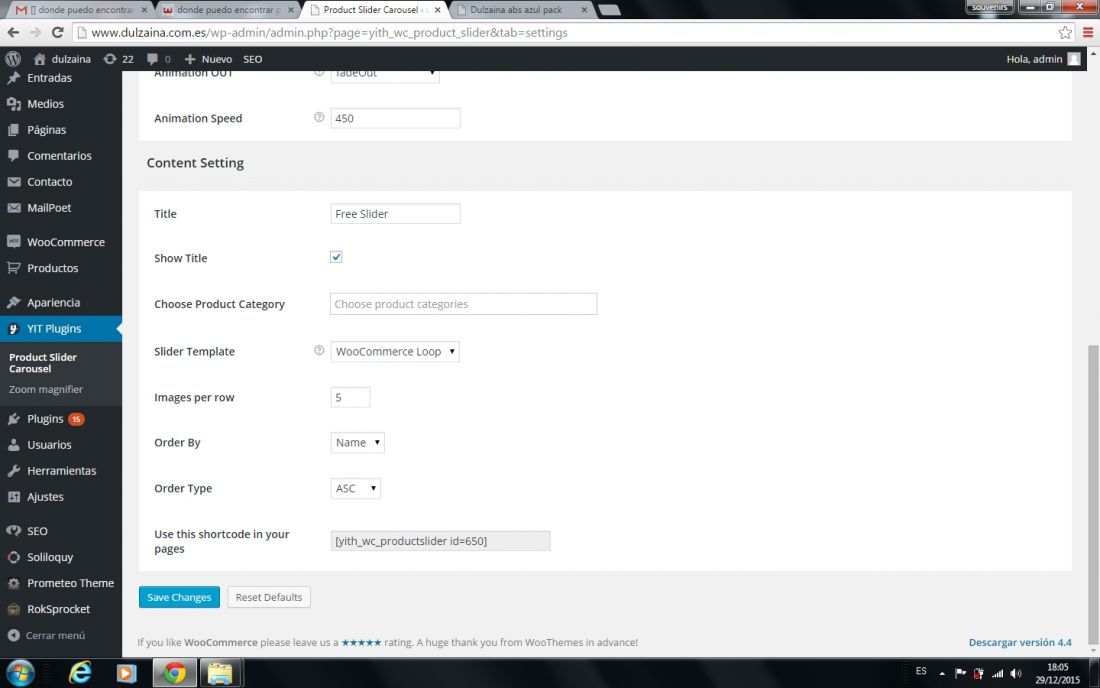Click the Páginas pages icon in sidebar

pyautogui.click(x=13, y=130)
